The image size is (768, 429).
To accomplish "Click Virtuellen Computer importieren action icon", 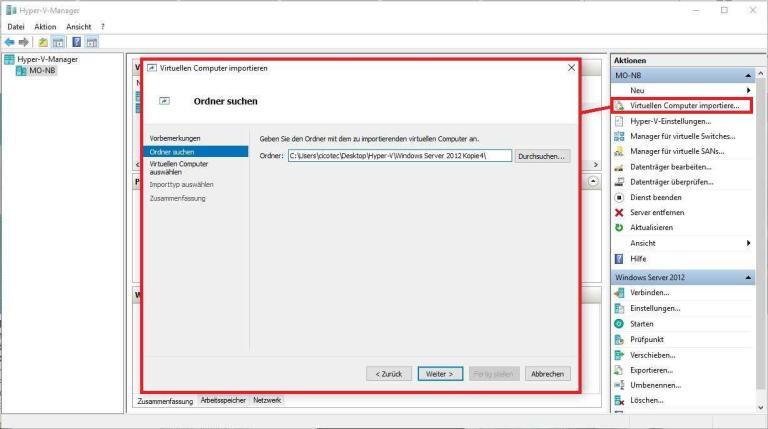I will pyautogui.click(x=620, y=106).
